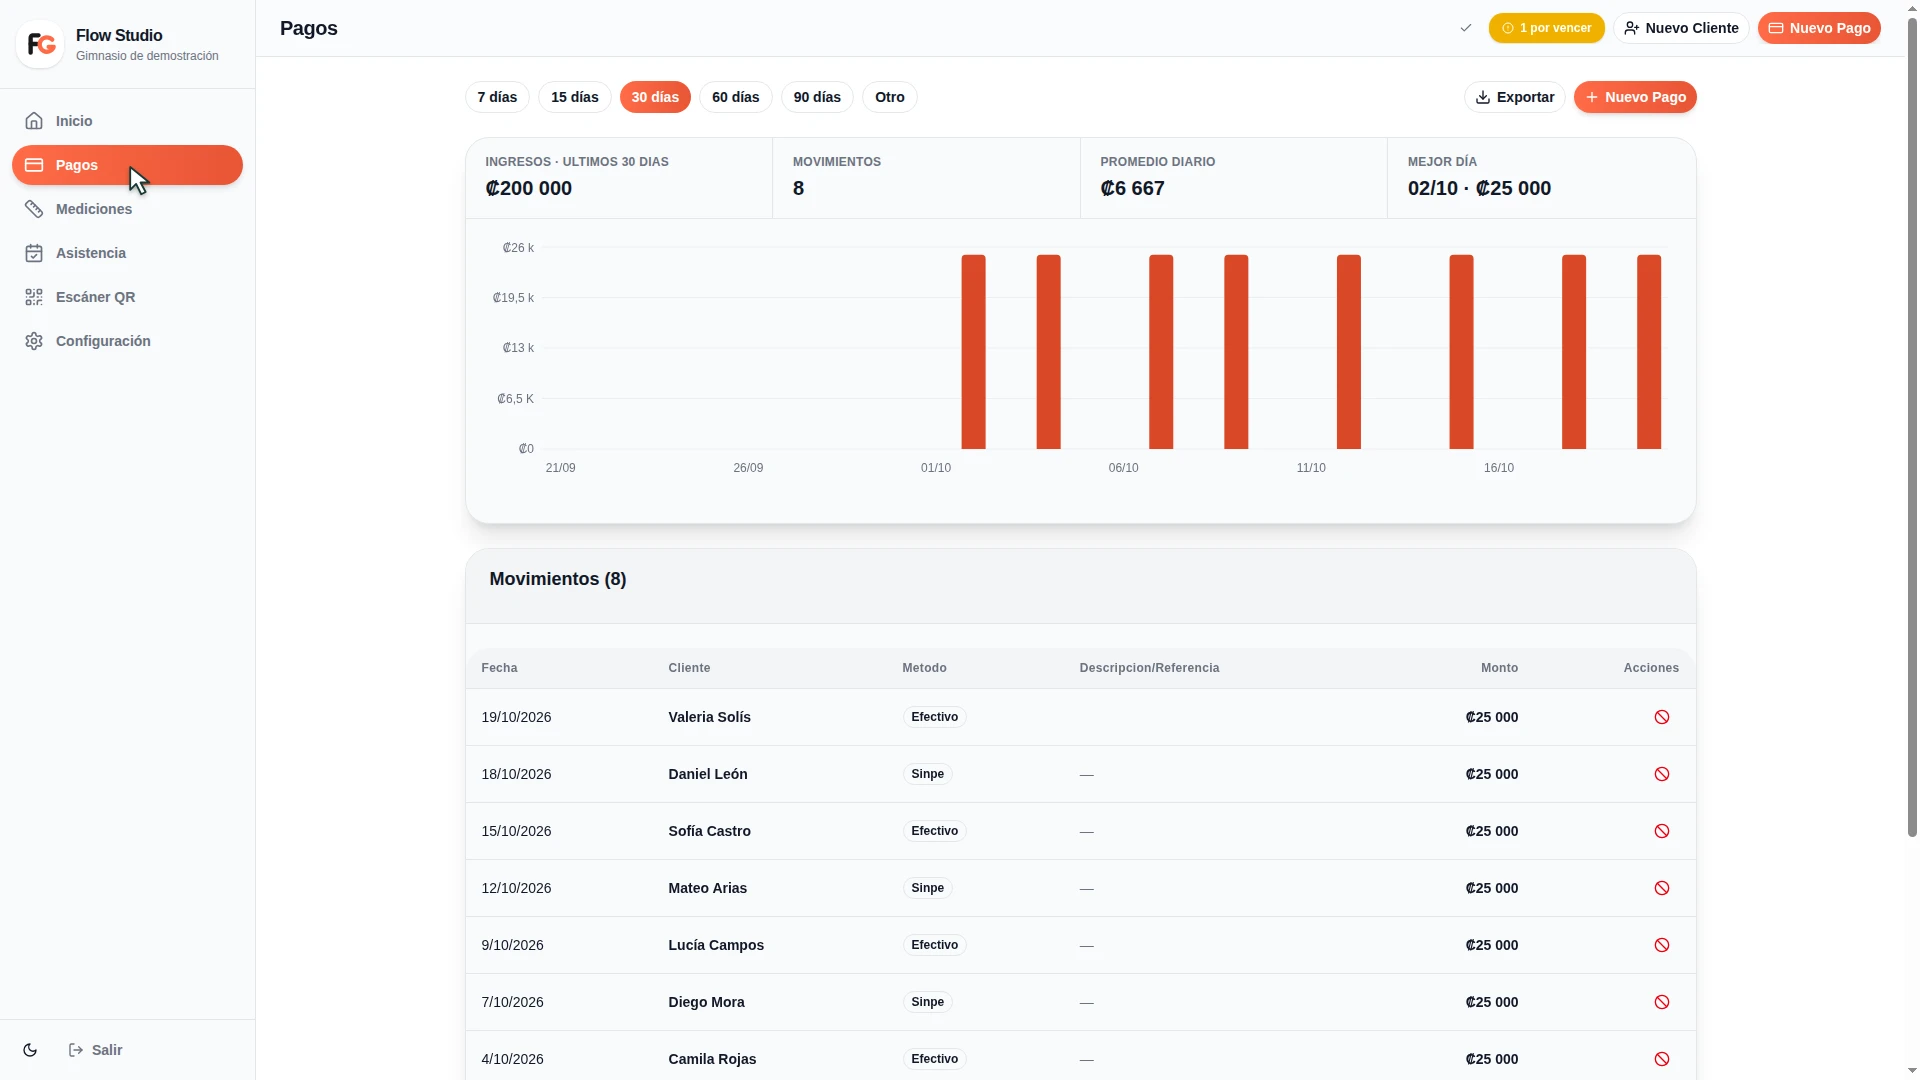This screenshot has height=1080, width=1920.
Task: Open the Asistencia page
Action: click(x=127, y=253)
